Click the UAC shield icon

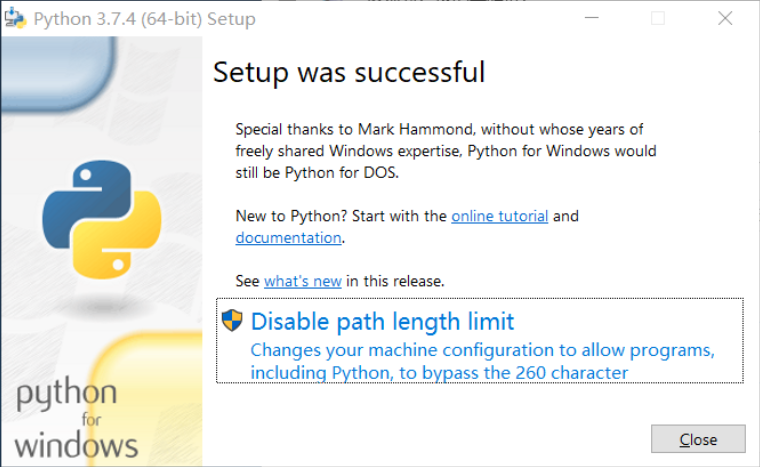click(232, 321)
